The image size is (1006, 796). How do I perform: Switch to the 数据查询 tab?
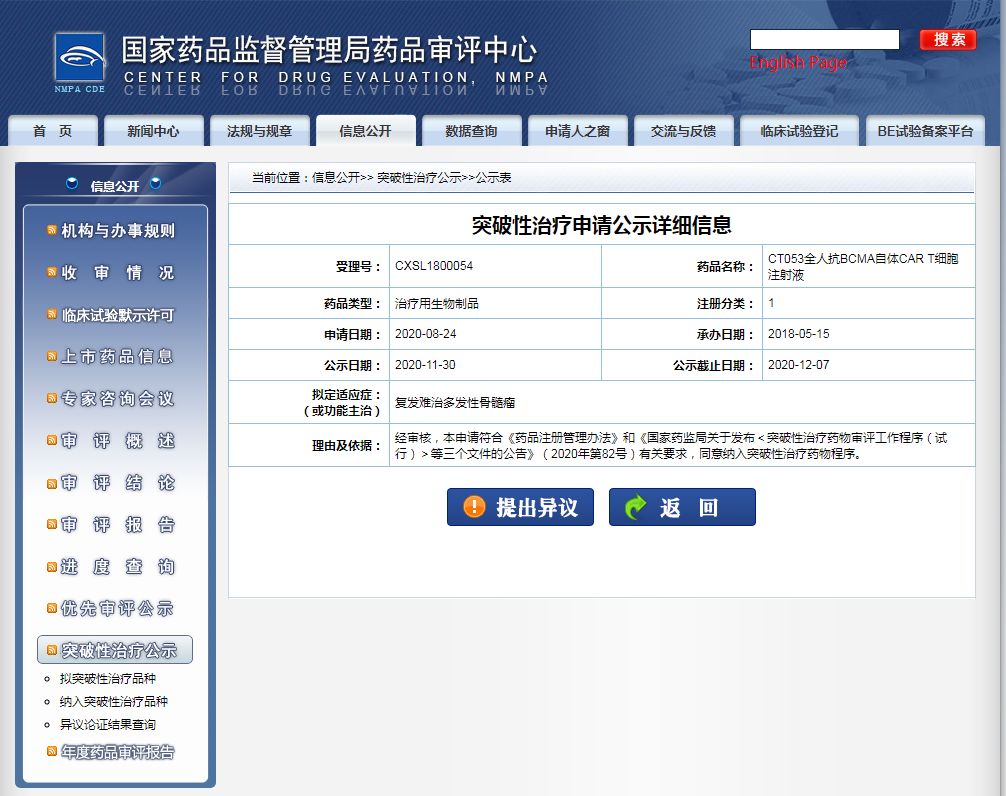471,131
